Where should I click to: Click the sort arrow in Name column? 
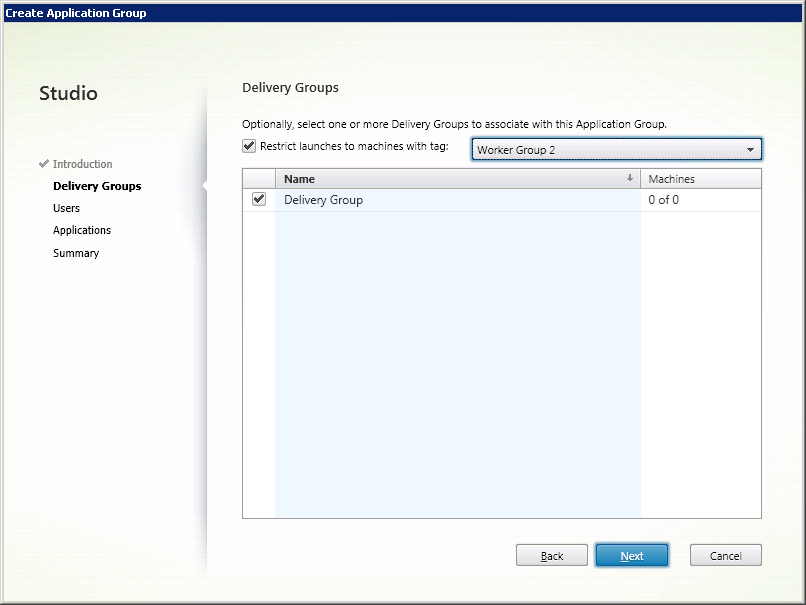tap(630, 178)
